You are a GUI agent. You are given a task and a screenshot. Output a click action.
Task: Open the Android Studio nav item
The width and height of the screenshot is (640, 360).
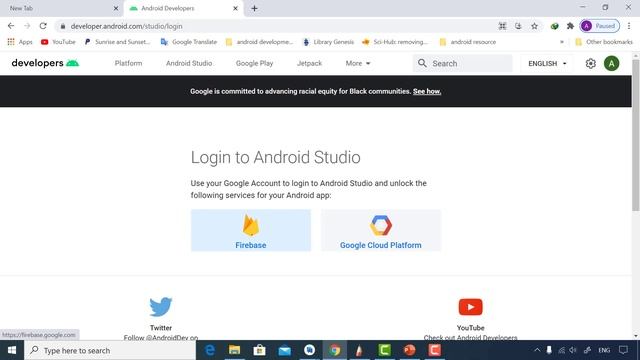point(189,63)
